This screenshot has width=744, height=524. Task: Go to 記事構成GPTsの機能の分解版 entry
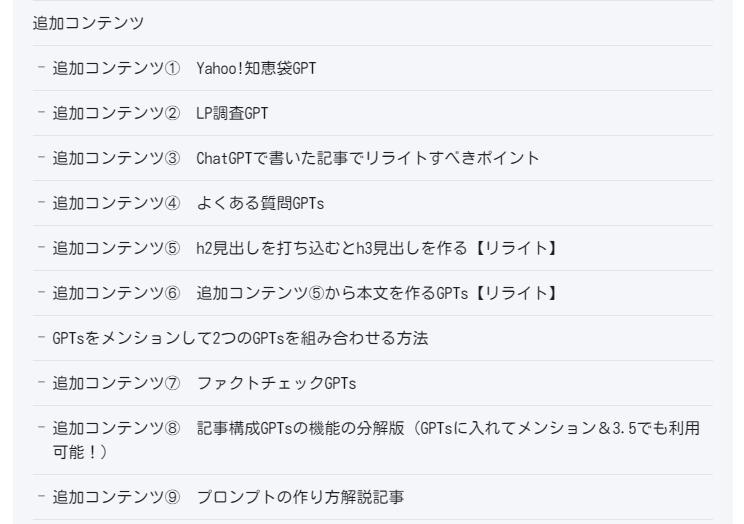point(300,429)
